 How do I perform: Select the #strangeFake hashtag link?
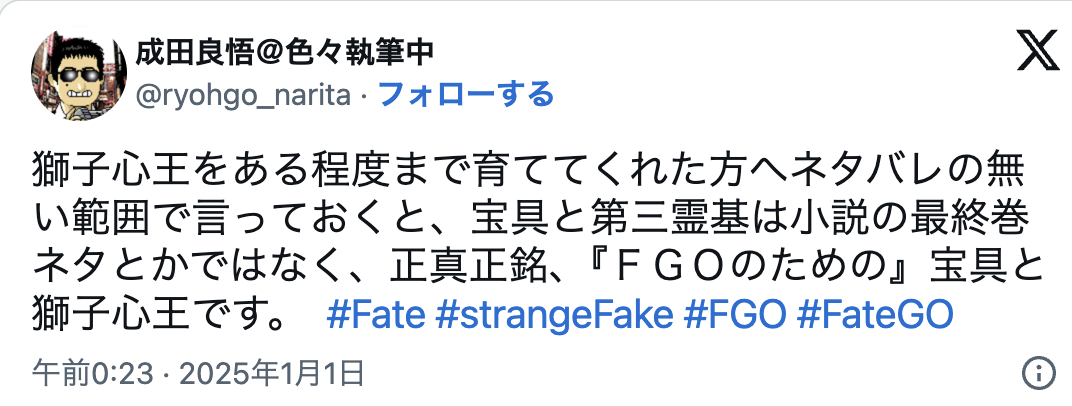(x=555, y=316)
